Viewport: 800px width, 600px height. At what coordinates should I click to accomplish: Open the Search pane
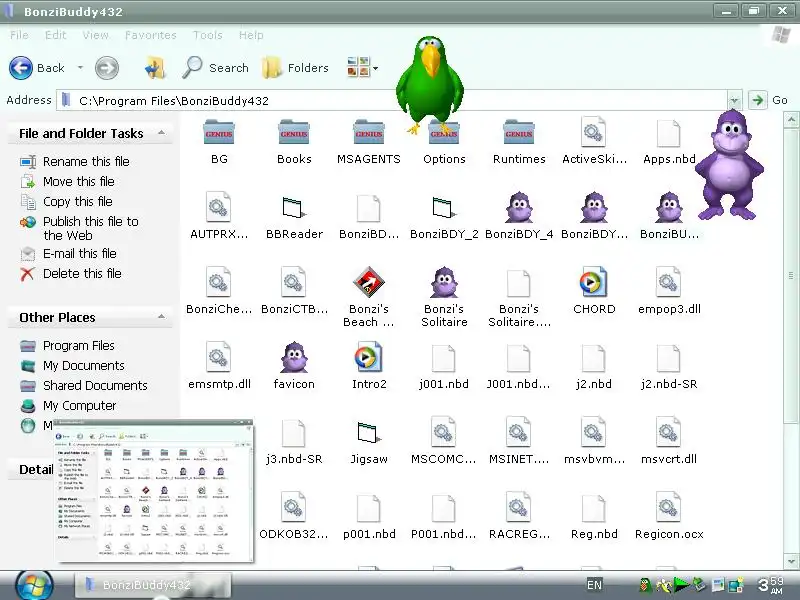(x=215, y=68)
